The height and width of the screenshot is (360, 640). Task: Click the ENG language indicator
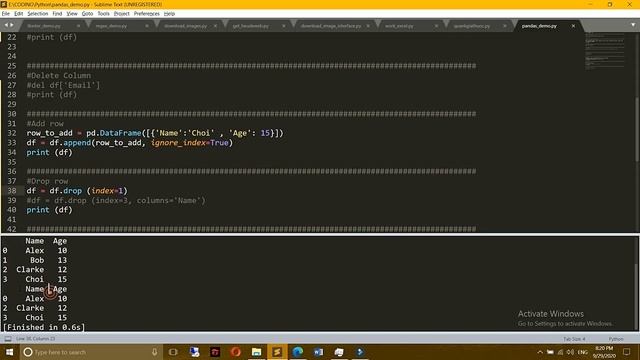click(x=582, y=352)
